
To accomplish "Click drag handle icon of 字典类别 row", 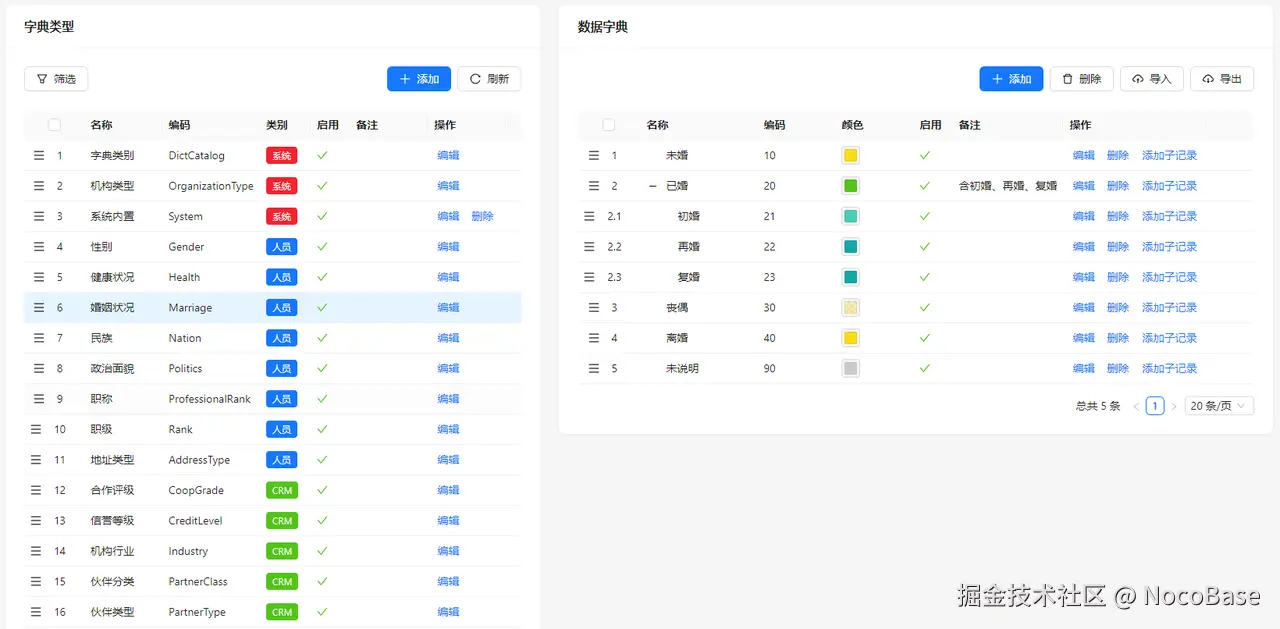I will (39, 155).
